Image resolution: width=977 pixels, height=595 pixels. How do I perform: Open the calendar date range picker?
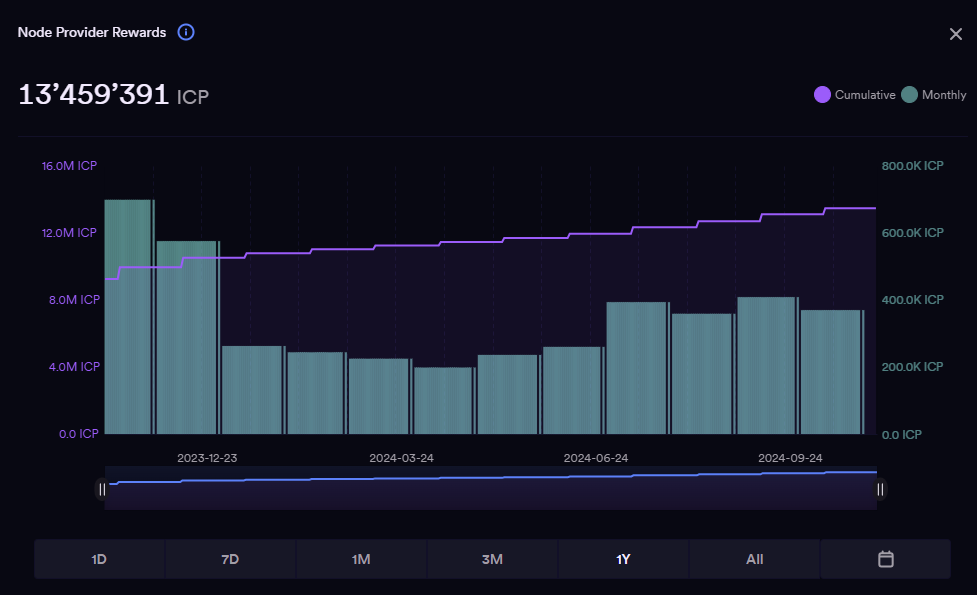click(x=885, y=559)
